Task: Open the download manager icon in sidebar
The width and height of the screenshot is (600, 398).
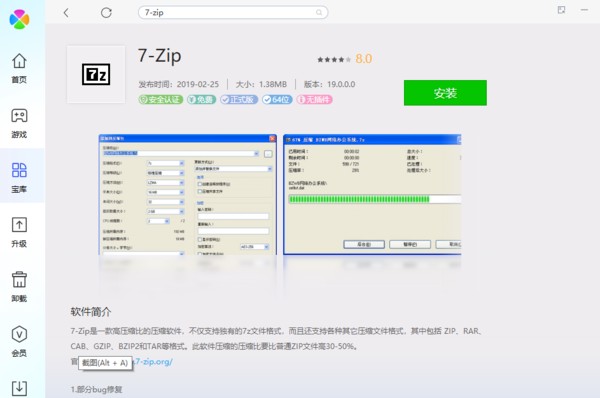Action: click(19, 388)
